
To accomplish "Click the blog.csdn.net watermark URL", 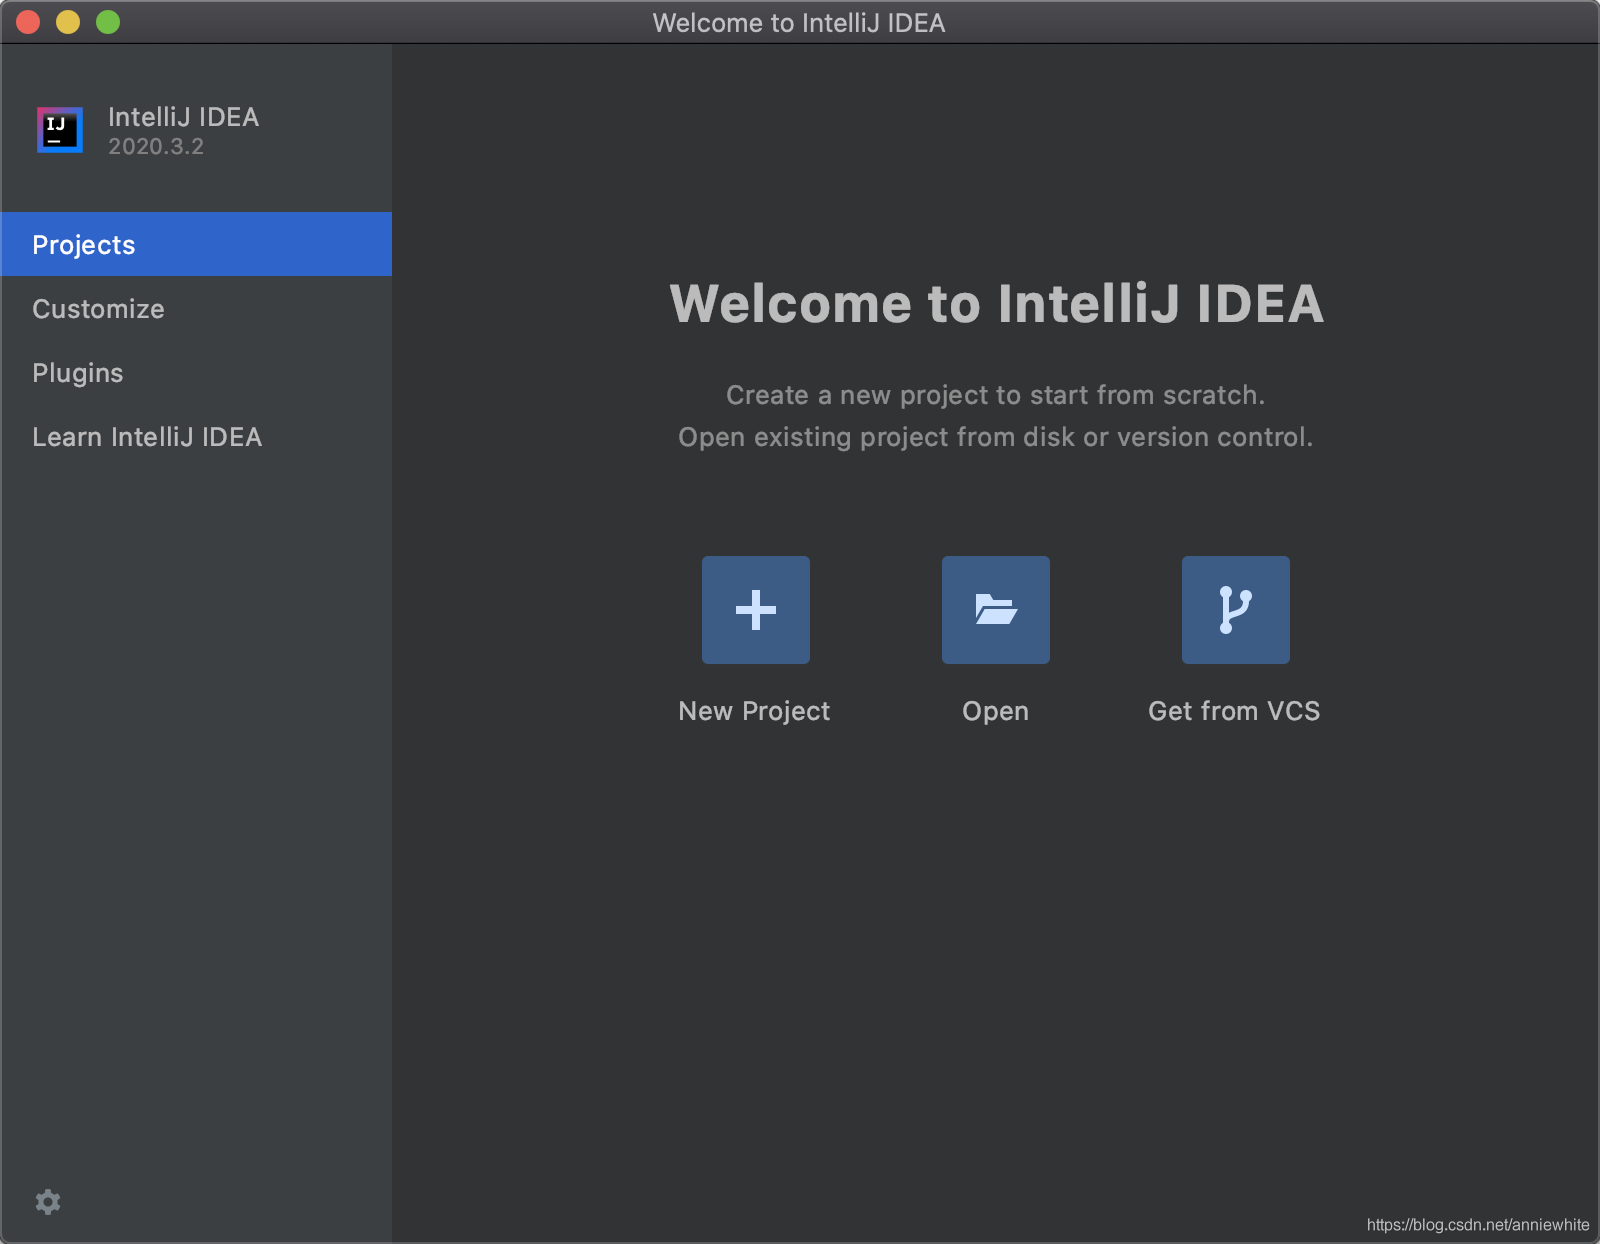I will click(1477, 1225).
